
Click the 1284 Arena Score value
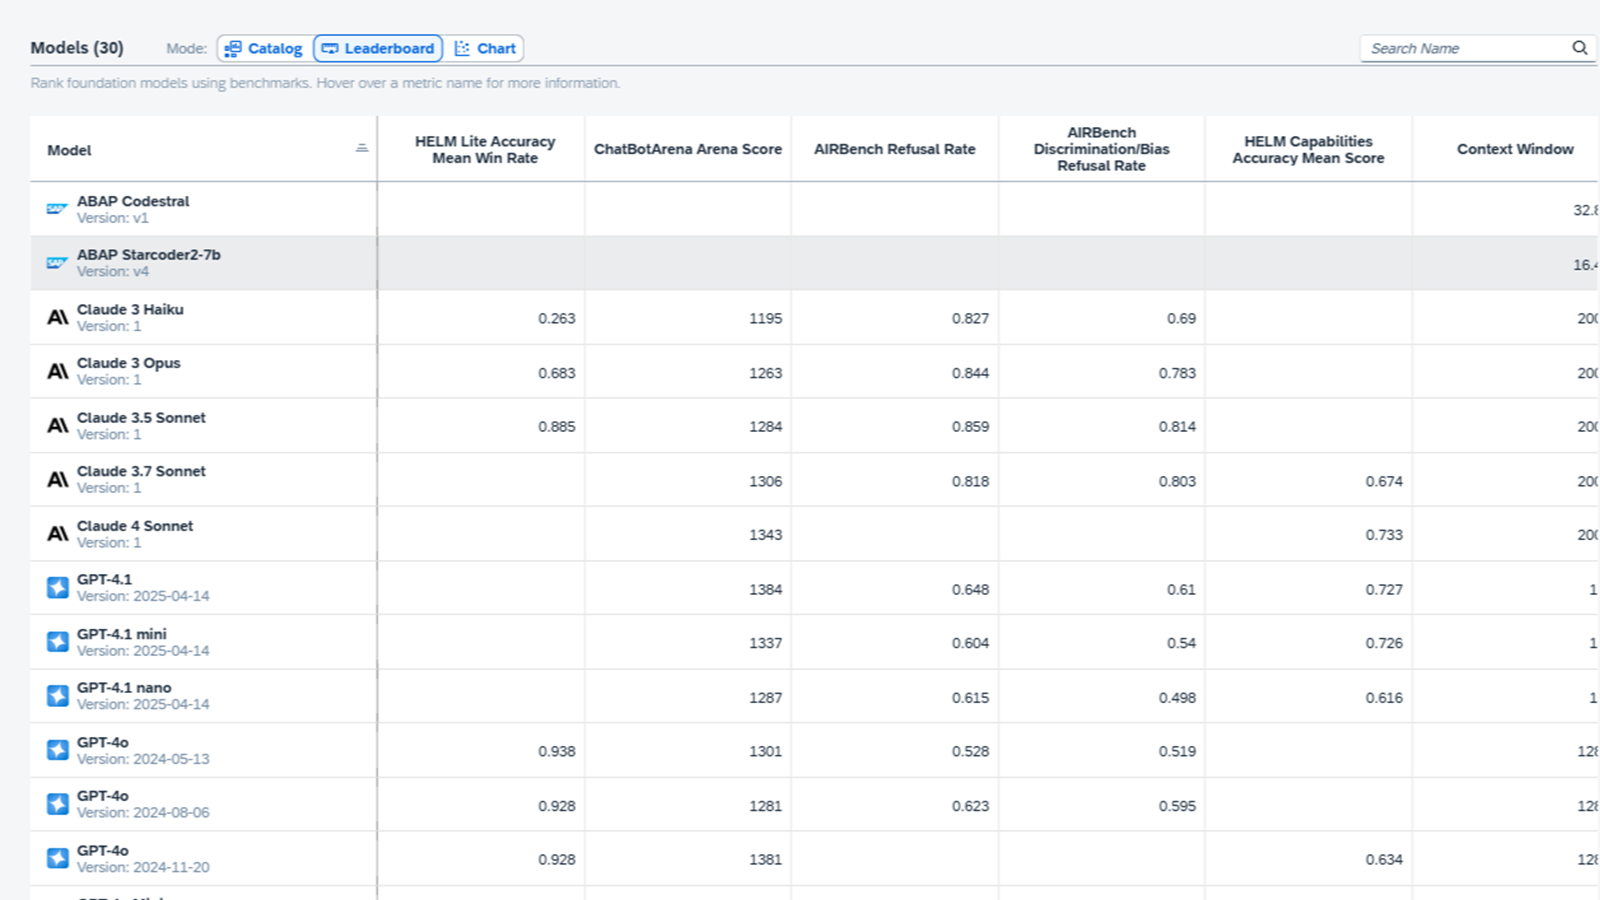[x=766, y=426]
